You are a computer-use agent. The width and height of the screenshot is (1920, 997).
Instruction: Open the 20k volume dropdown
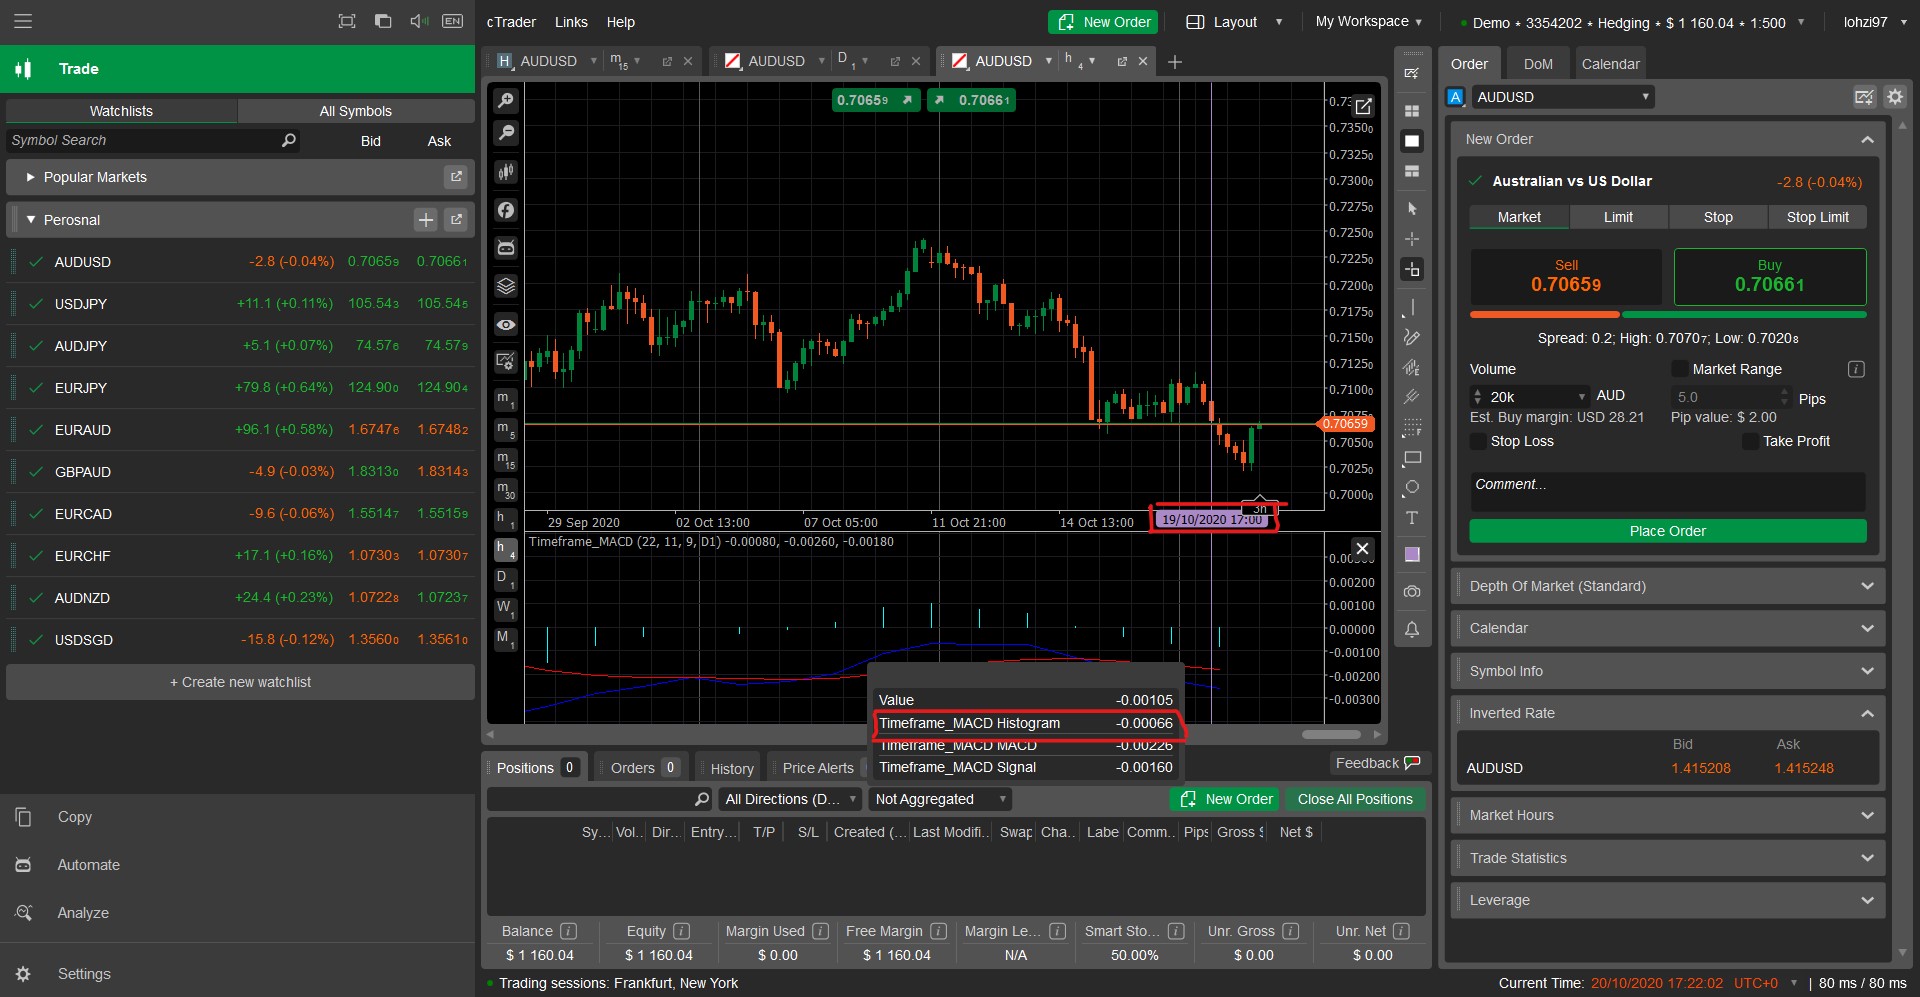point(1581,397)
